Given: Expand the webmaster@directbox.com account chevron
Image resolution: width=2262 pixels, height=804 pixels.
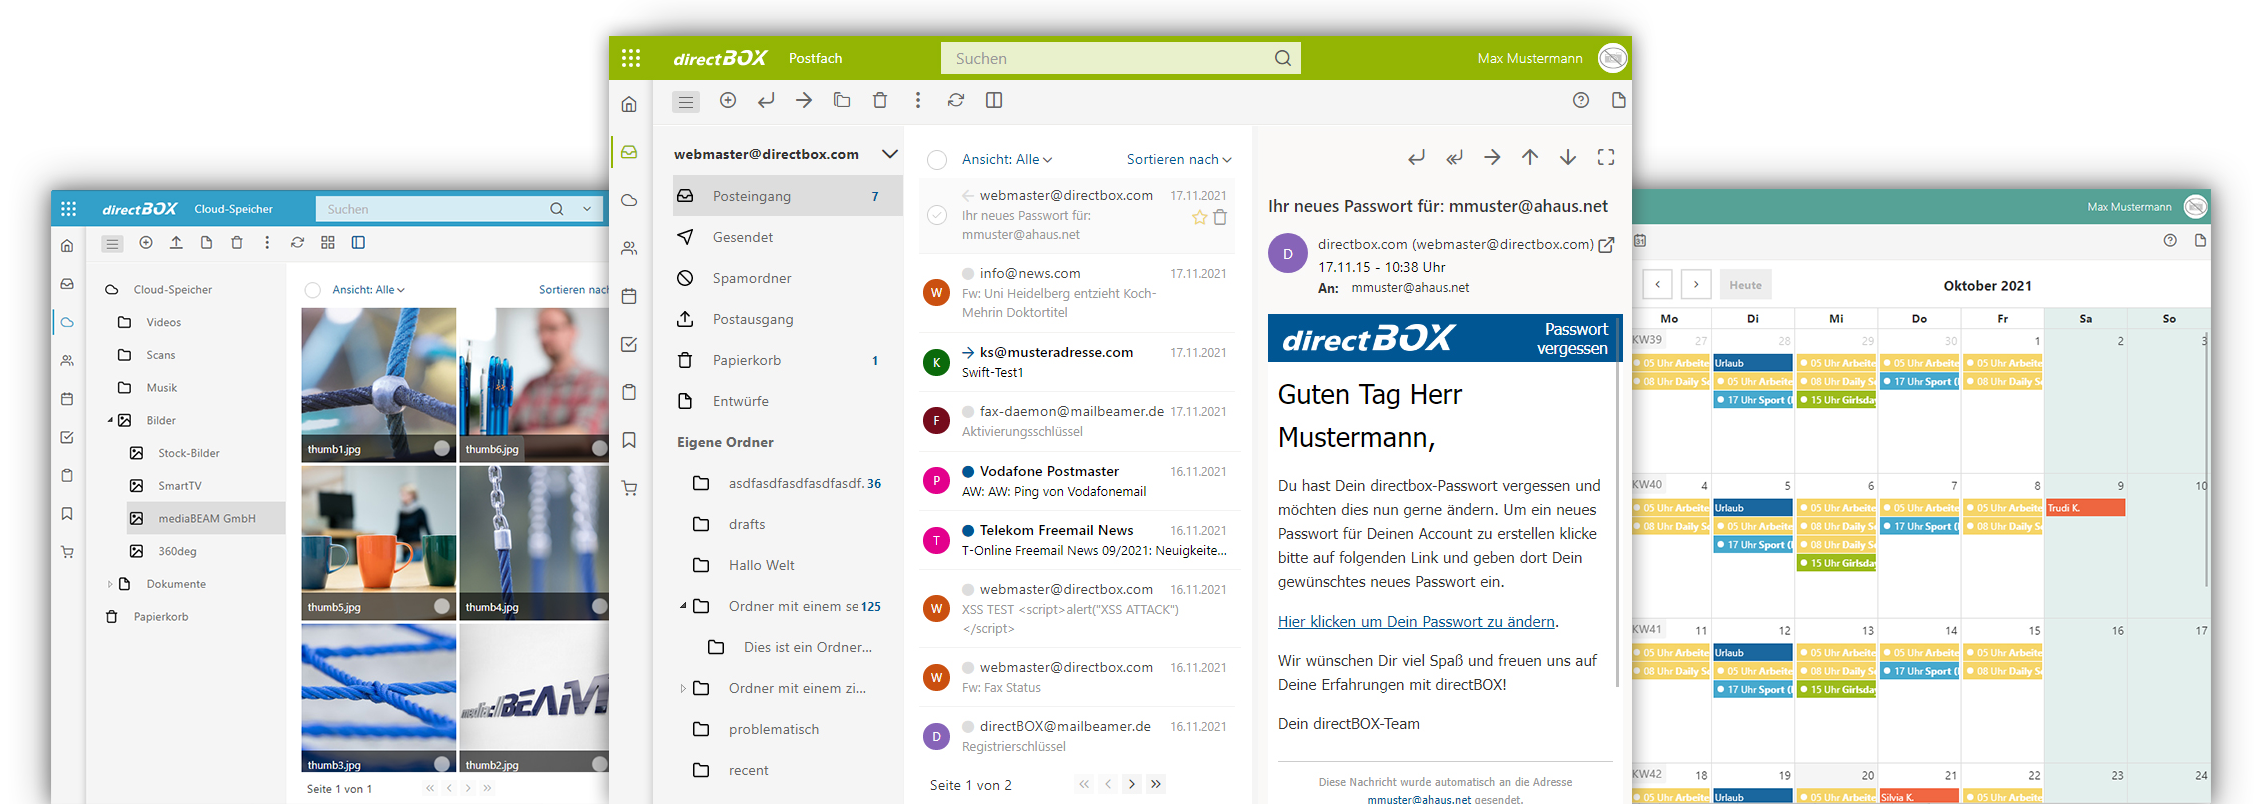Looking at the screenshot, I should (889, 154).
